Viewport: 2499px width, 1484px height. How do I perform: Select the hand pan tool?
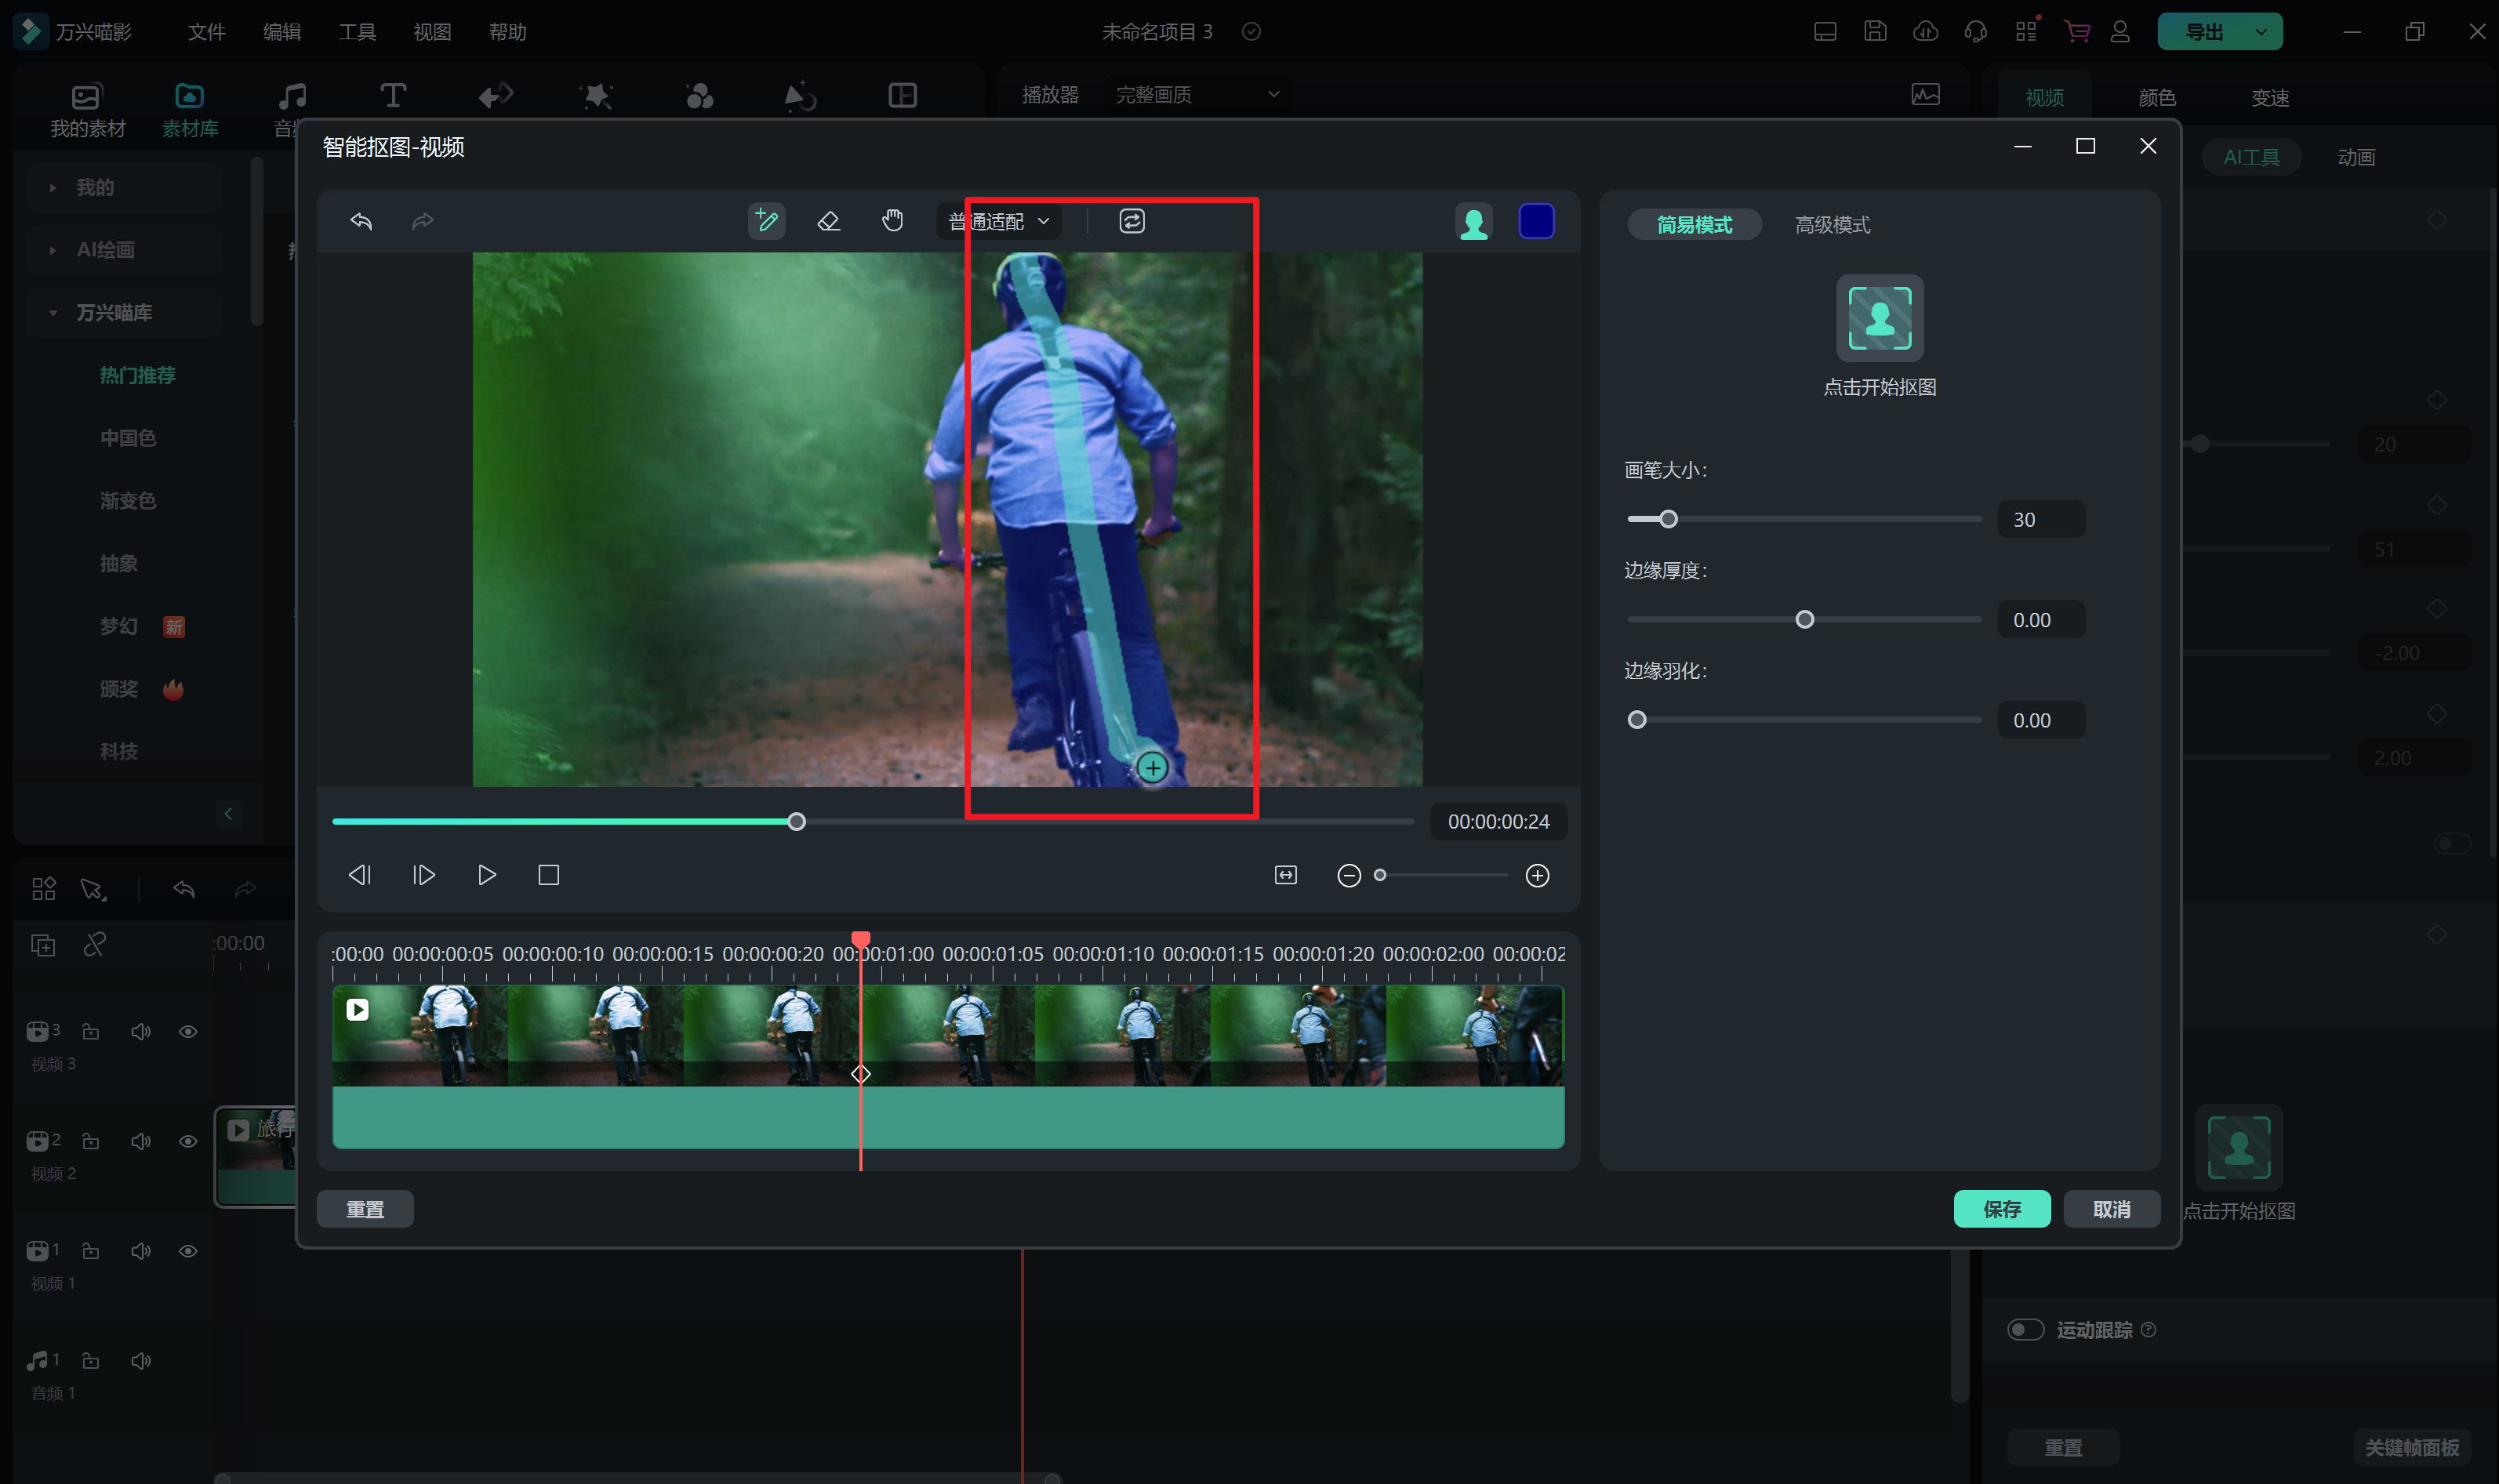point(892,221)
